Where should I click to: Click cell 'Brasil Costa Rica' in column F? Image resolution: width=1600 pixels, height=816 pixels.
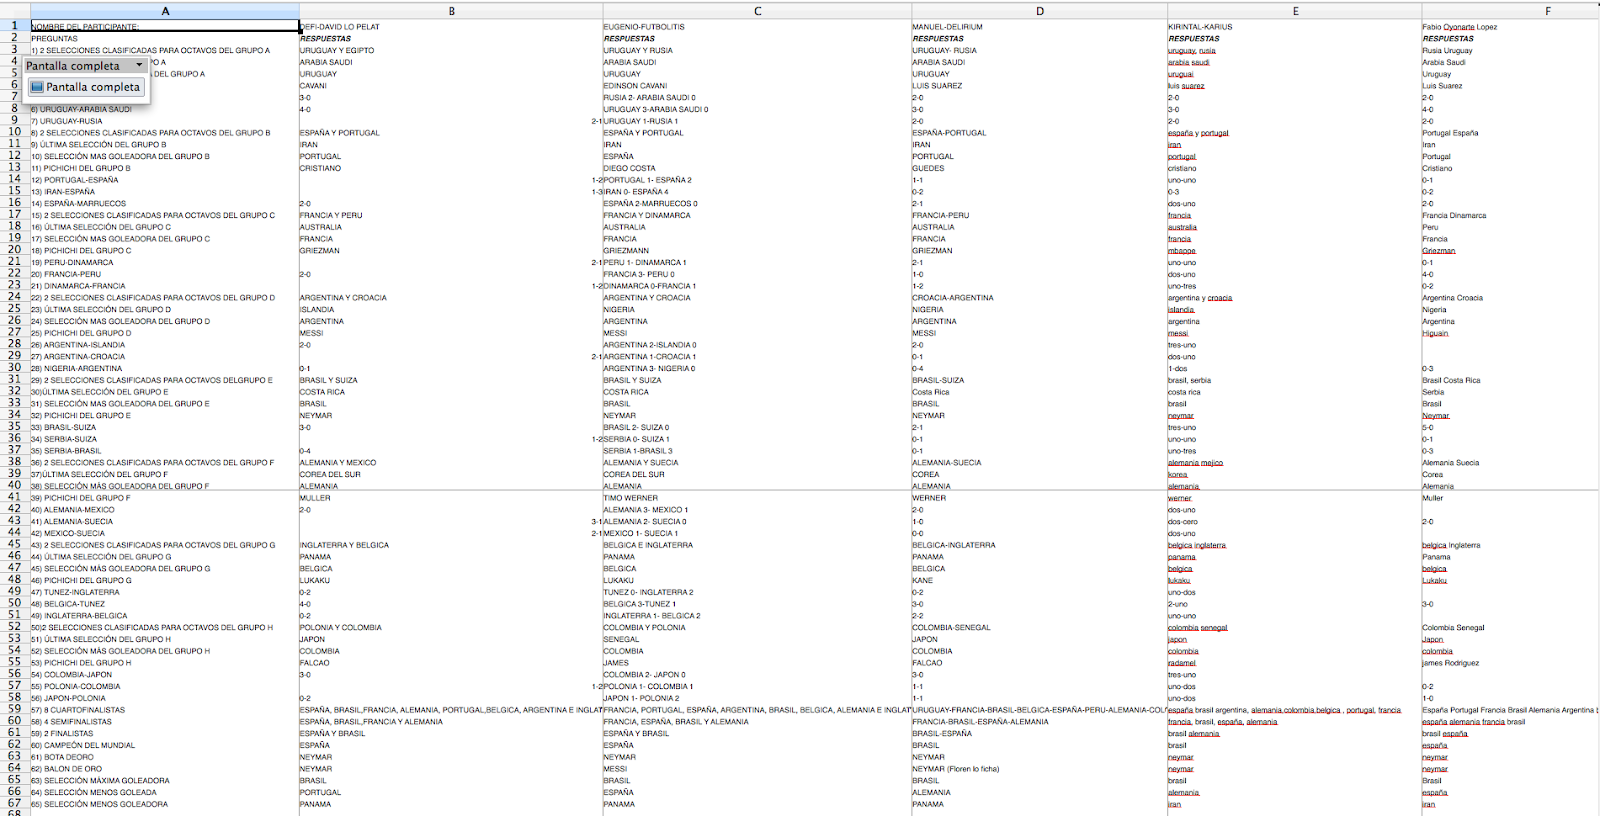coord(1452,380)
